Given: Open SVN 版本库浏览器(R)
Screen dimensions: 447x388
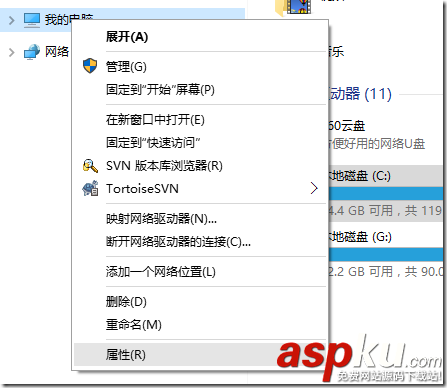Looking at the screenshot, I should pyautogui.click(x=199, y=166).
